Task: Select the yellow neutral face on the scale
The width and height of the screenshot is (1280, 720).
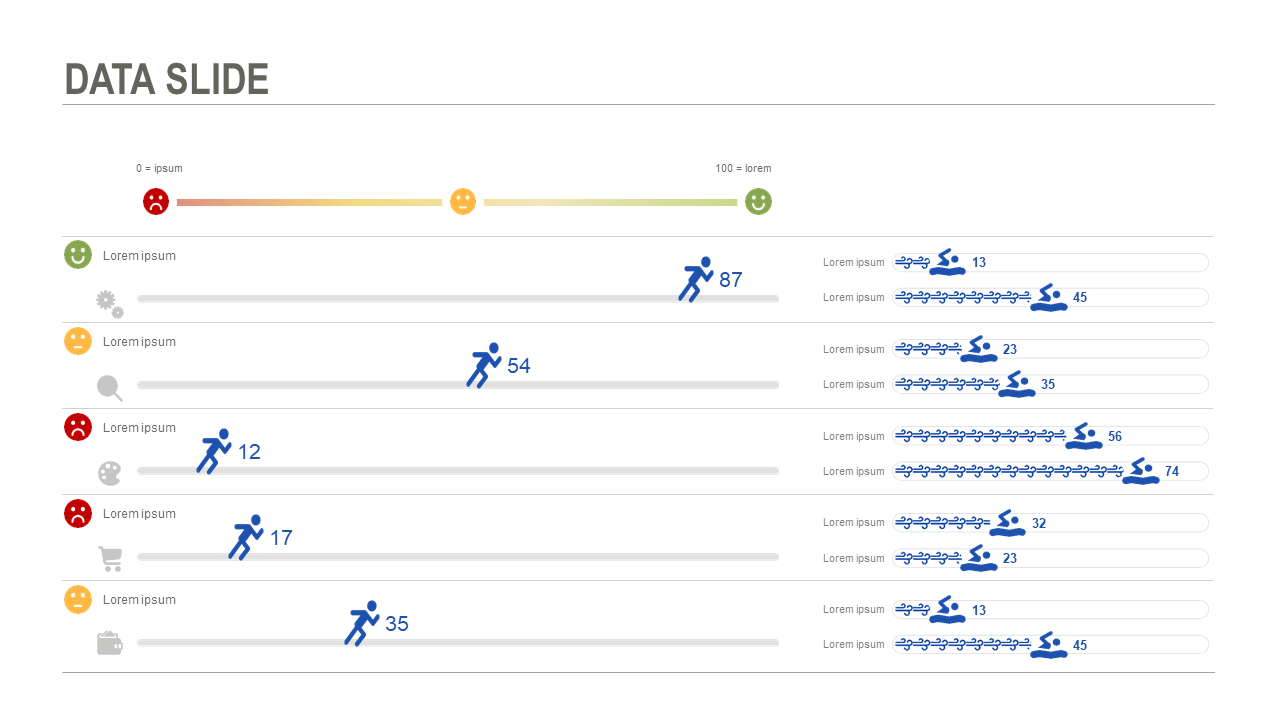Action: [x=462, y=202]
